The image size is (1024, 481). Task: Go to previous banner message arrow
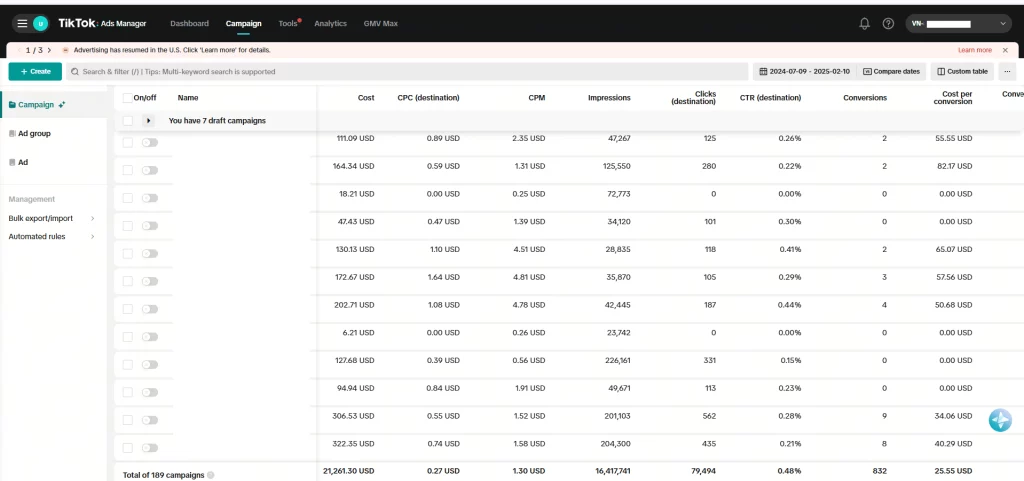point(20,50)
